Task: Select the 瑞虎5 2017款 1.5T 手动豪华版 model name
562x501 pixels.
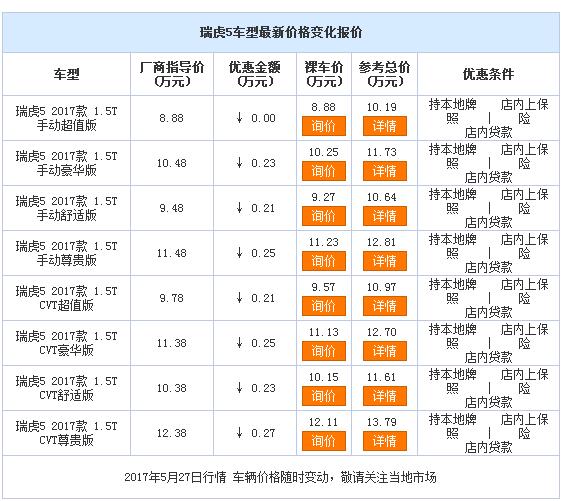Action: click(x=66, y=163)
